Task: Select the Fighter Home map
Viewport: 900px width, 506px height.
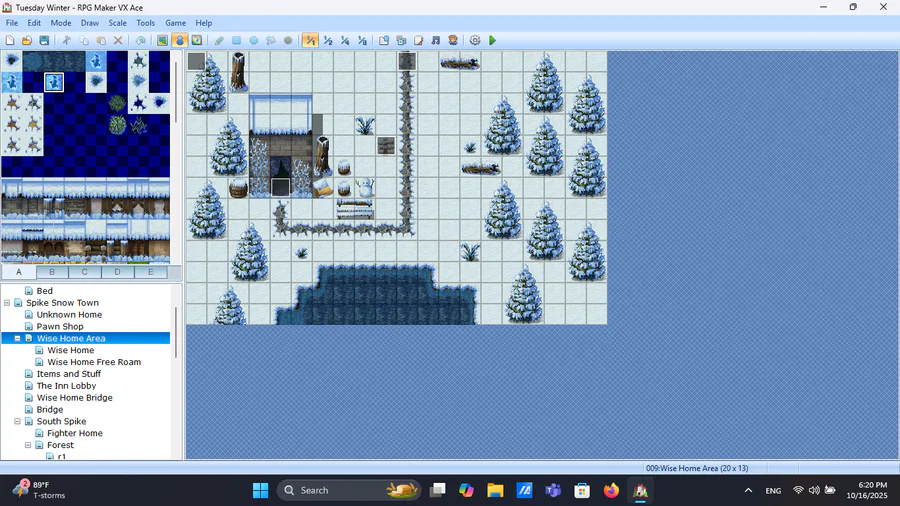Action: (75, 433)
